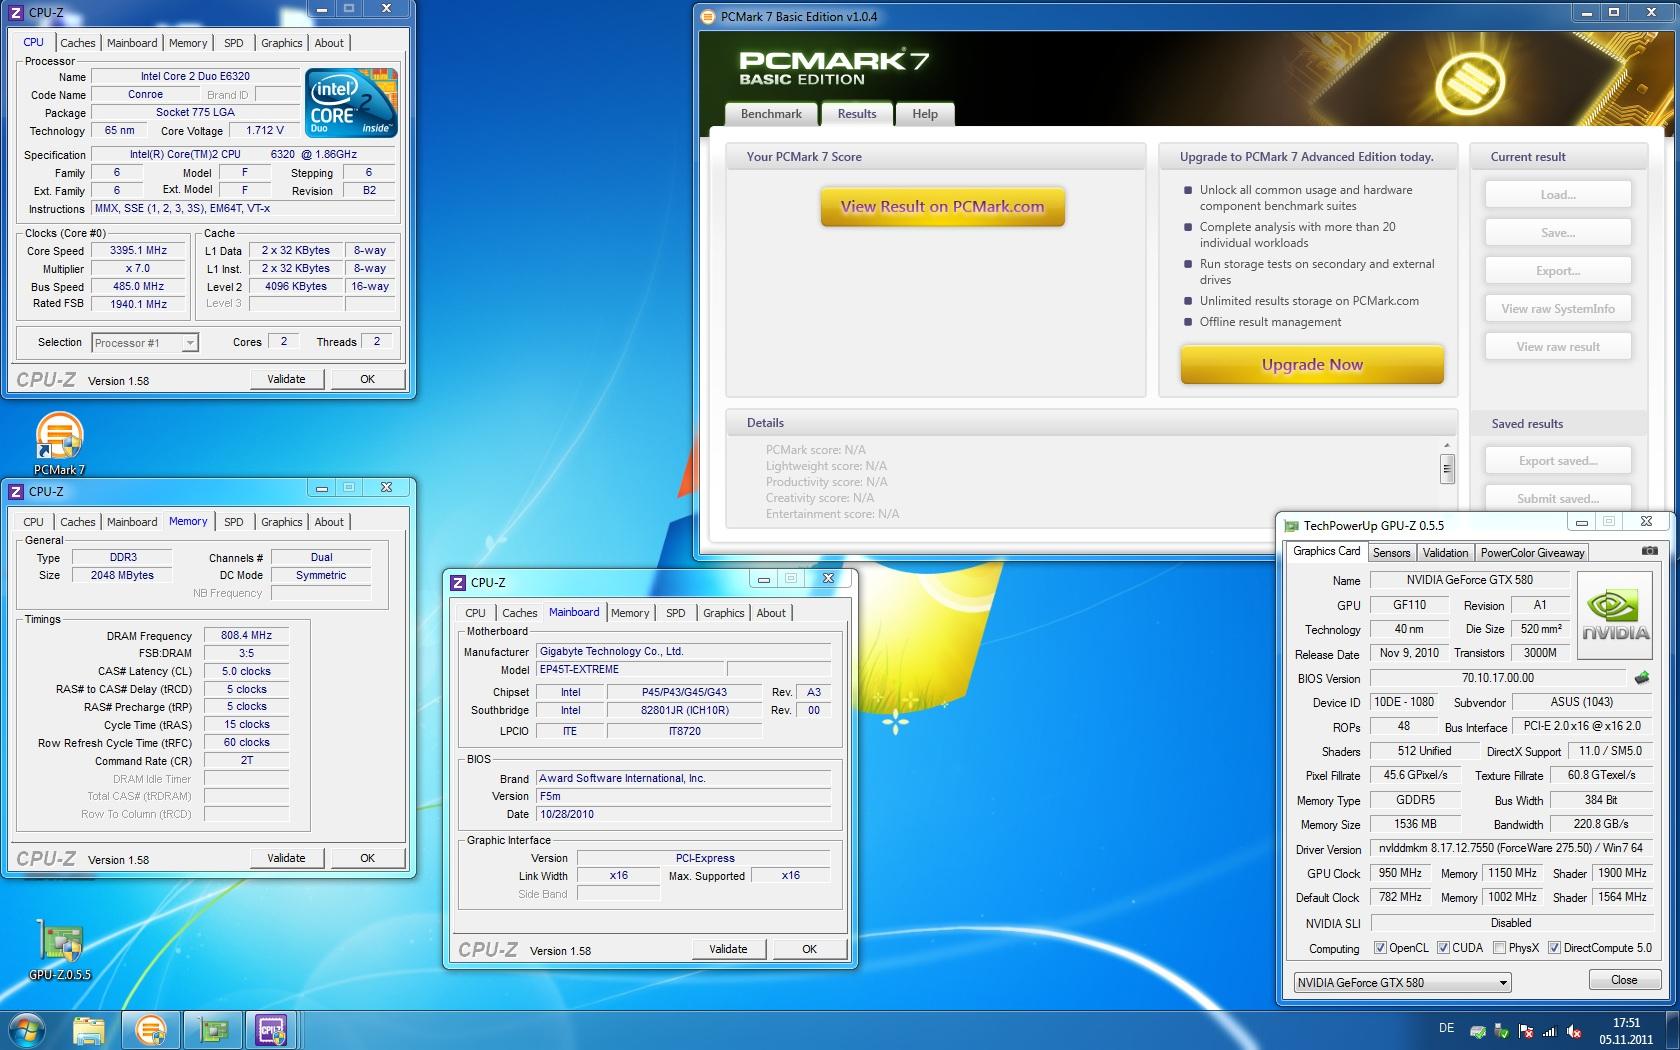Click the BIOS Version value '70.10.17.00.00'
This screenshot has height=1050, width=1680.
pyautogui.click(x=1497, y=678)
